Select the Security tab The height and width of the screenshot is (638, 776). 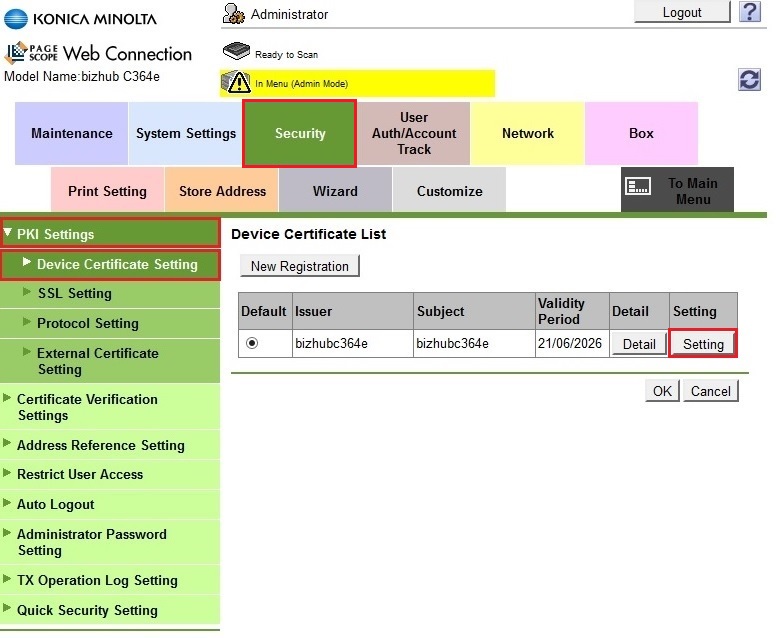(x=299, y=133)
